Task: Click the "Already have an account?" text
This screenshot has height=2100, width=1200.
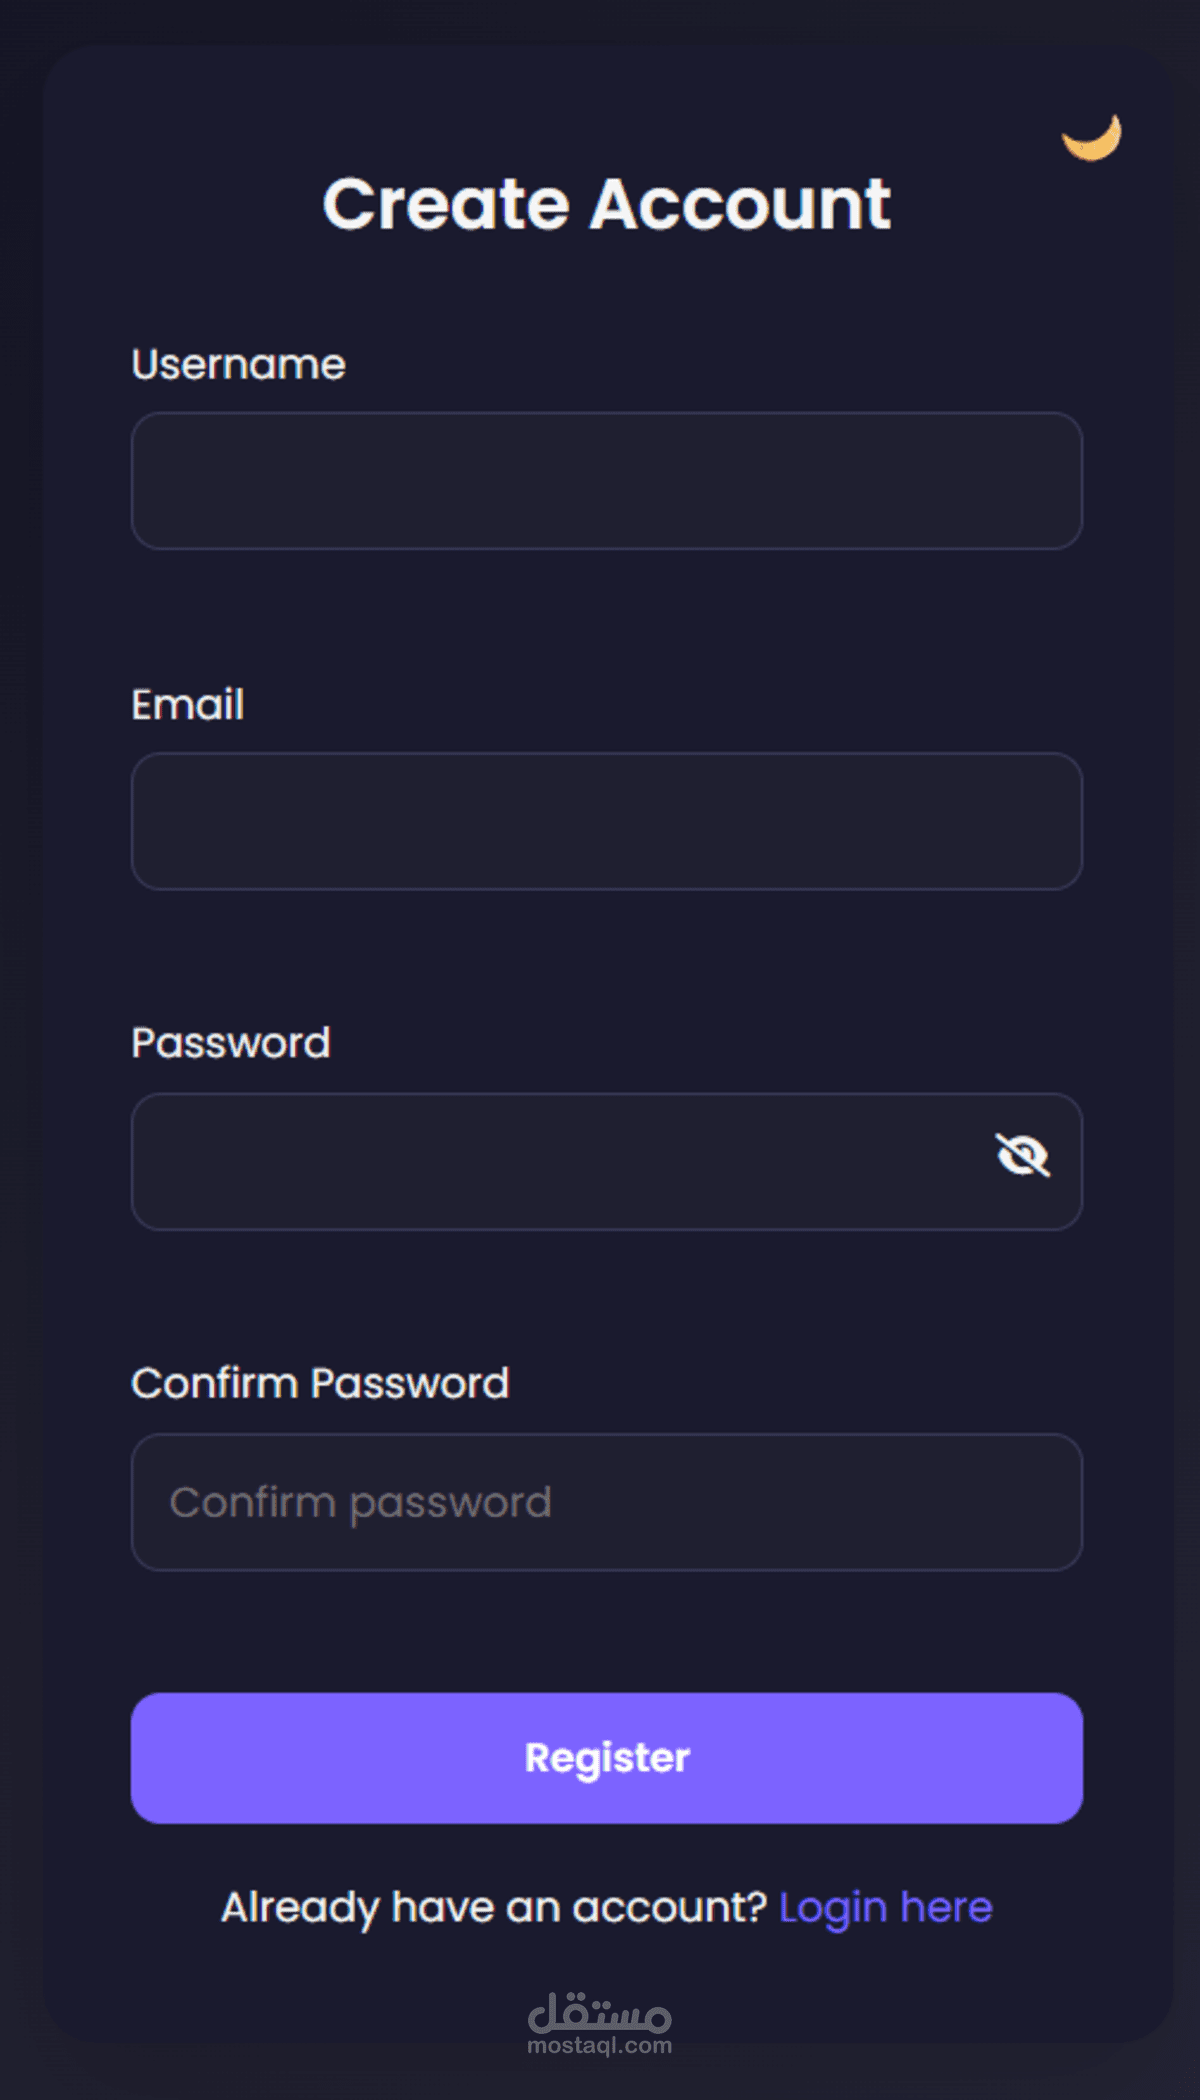Action: click(x=493, y=1908)
